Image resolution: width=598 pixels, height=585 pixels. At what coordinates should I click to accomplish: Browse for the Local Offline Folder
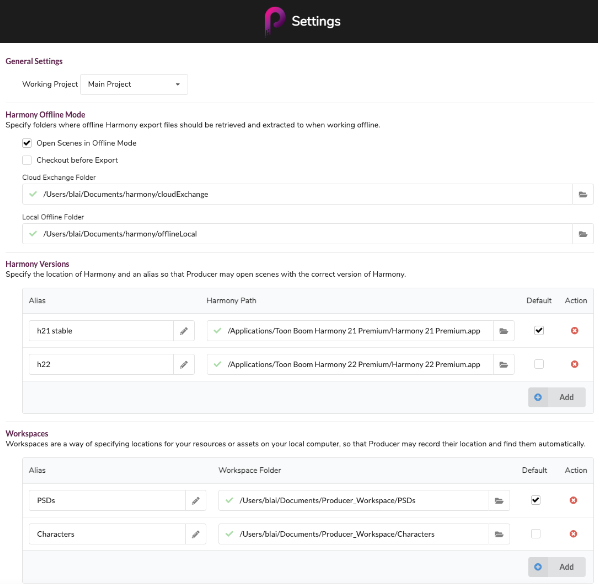click(583, 234)
